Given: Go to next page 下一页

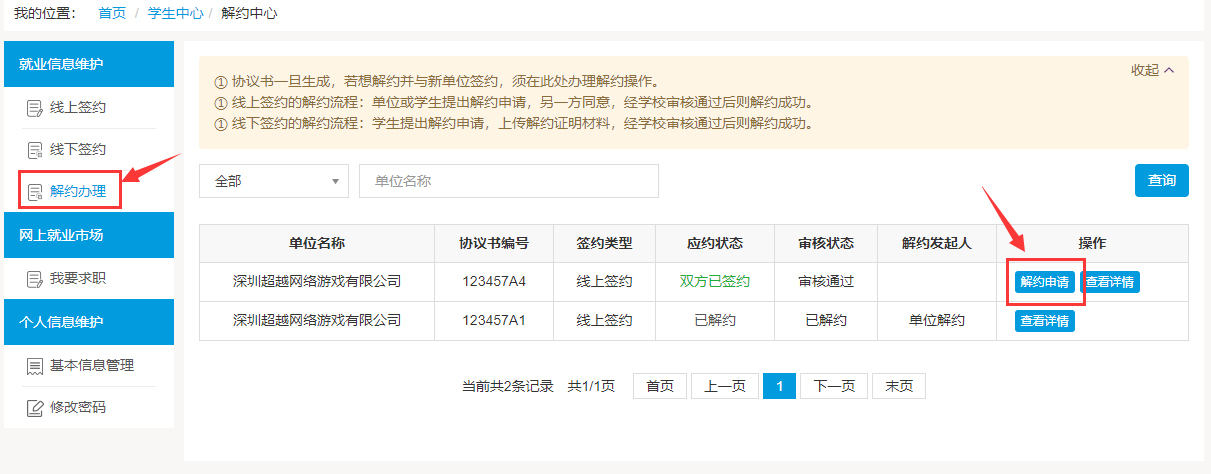Looking at the screenshot, I should [x=834, y=387].
